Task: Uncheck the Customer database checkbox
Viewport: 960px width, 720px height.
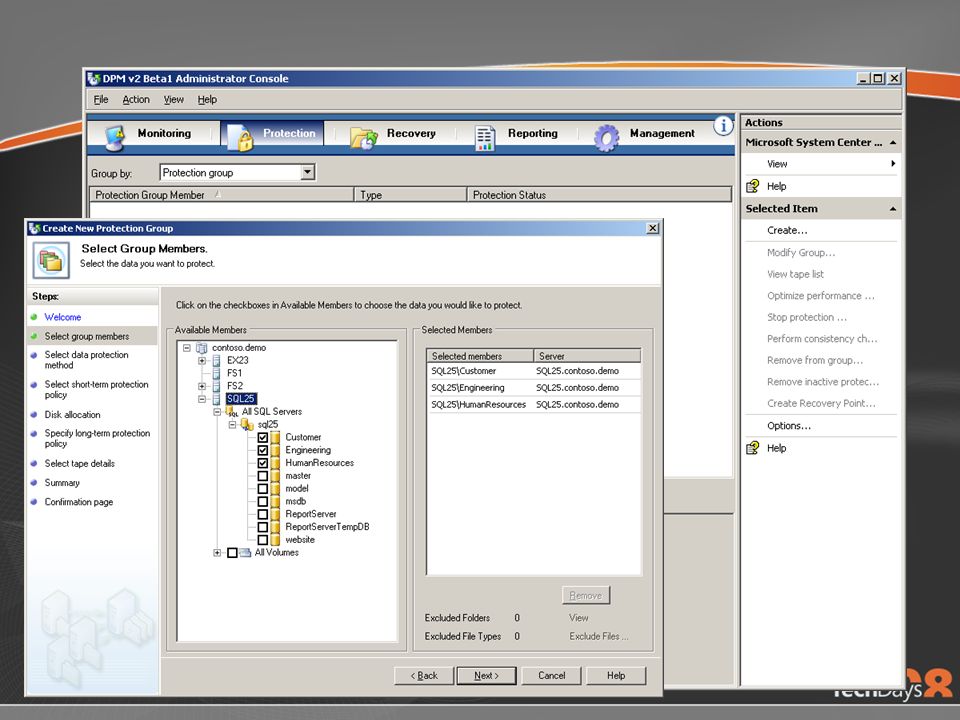Action: [263, 438]
